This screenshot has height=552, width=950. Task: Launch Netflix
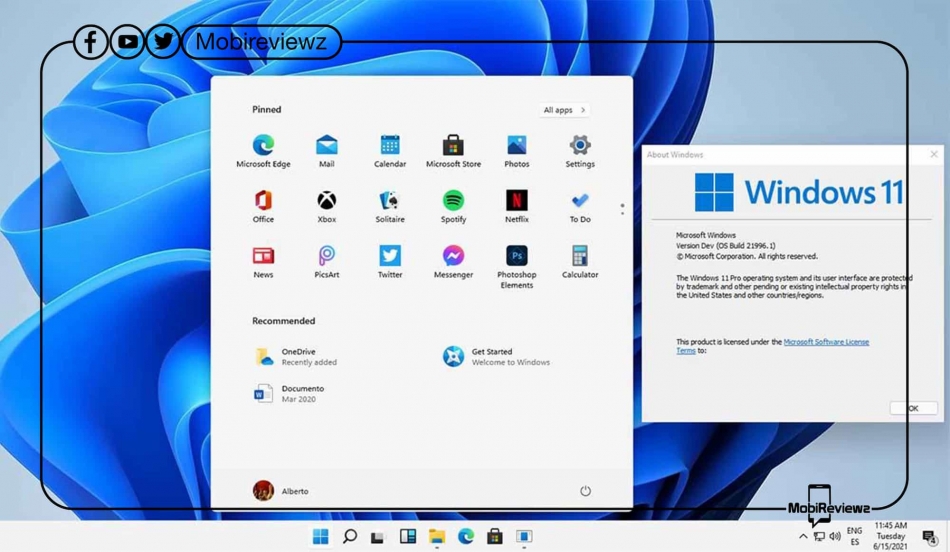(x=517, y=206)
